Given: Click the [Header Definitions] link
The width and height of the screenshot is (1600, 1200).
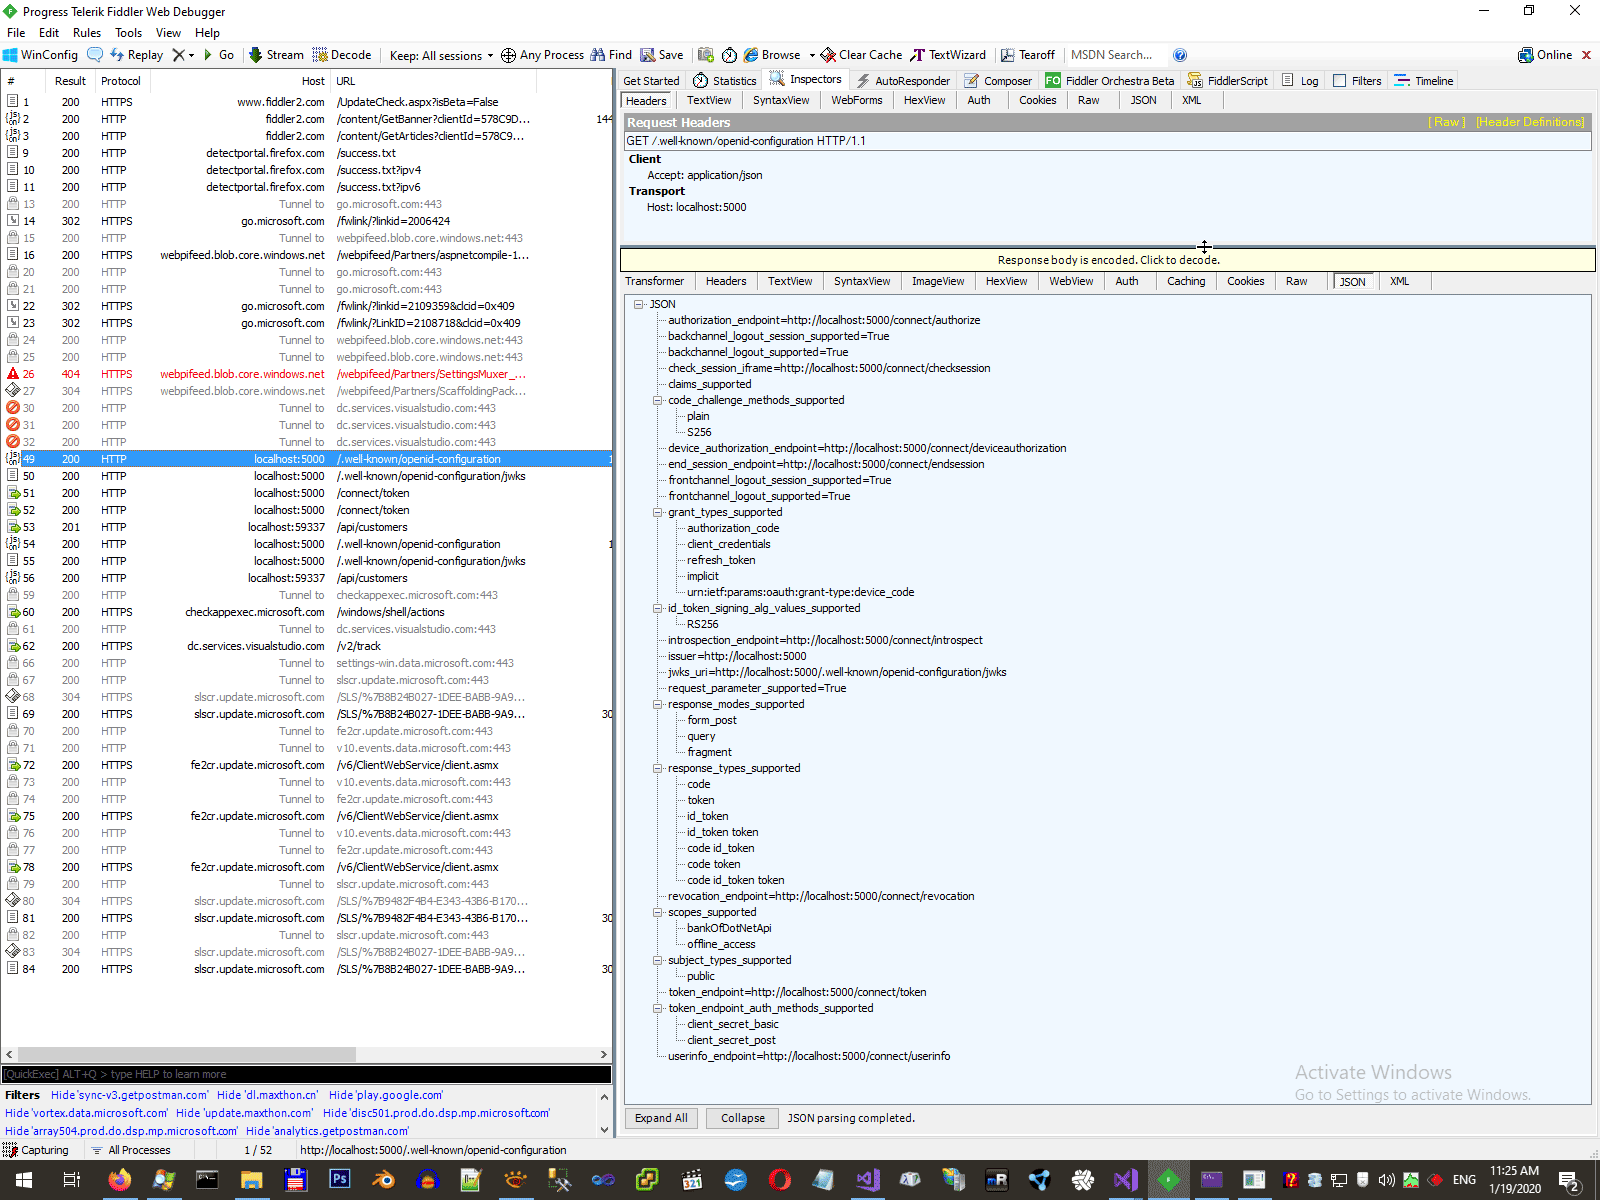Looking at the screenshot, I should pyautogui.click(x=1530, y=122).
